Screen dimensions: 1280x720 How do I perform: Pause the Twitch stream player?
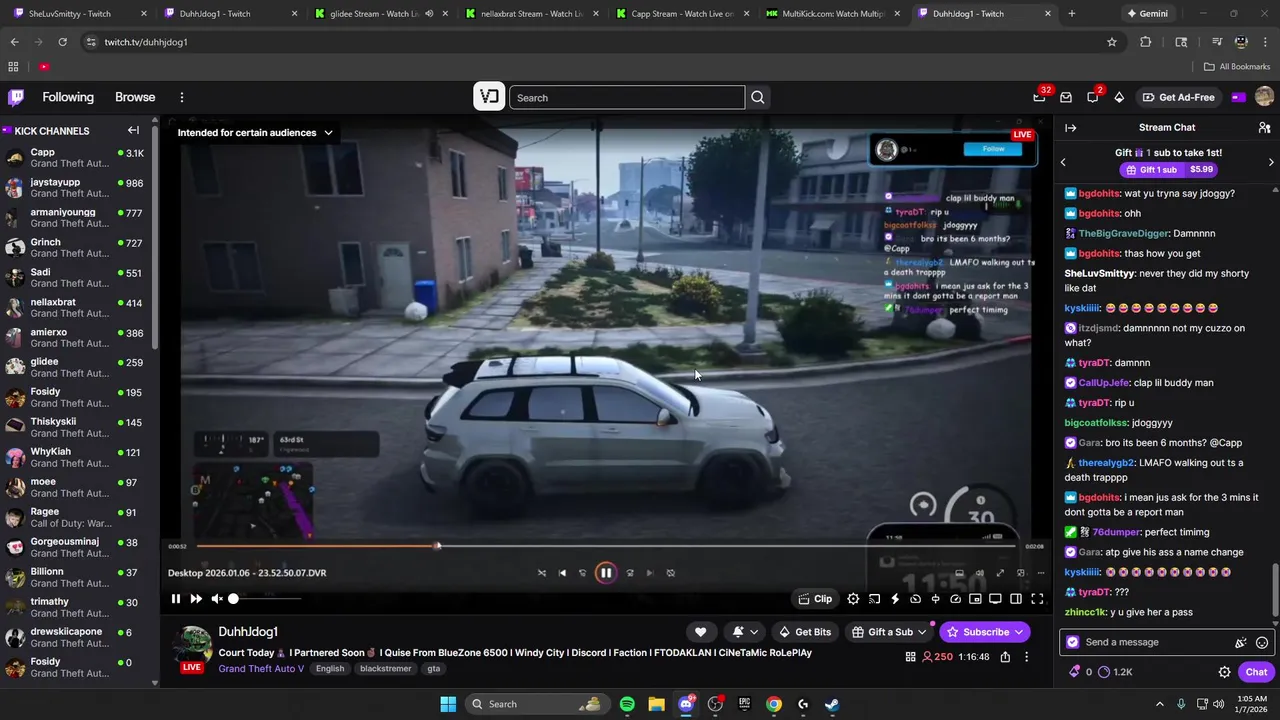coord(176,599)
